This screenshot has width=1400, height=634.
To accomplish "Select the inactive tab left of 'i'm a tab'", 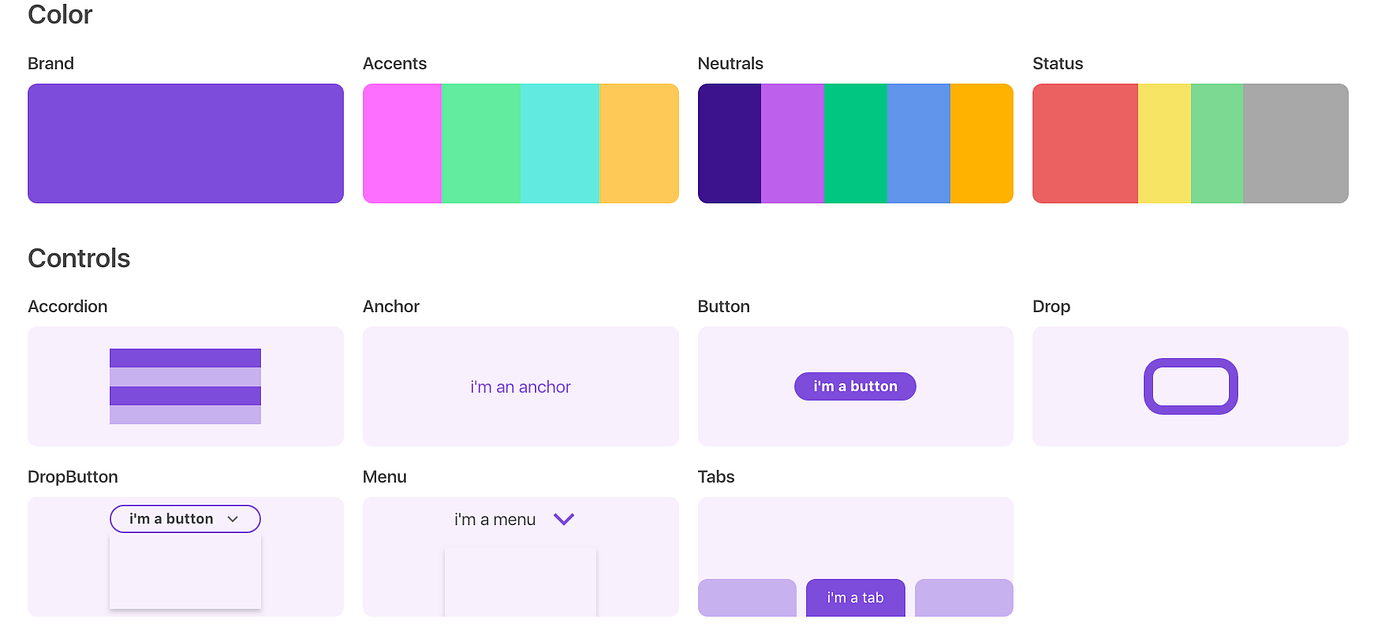I will point(747,597).
